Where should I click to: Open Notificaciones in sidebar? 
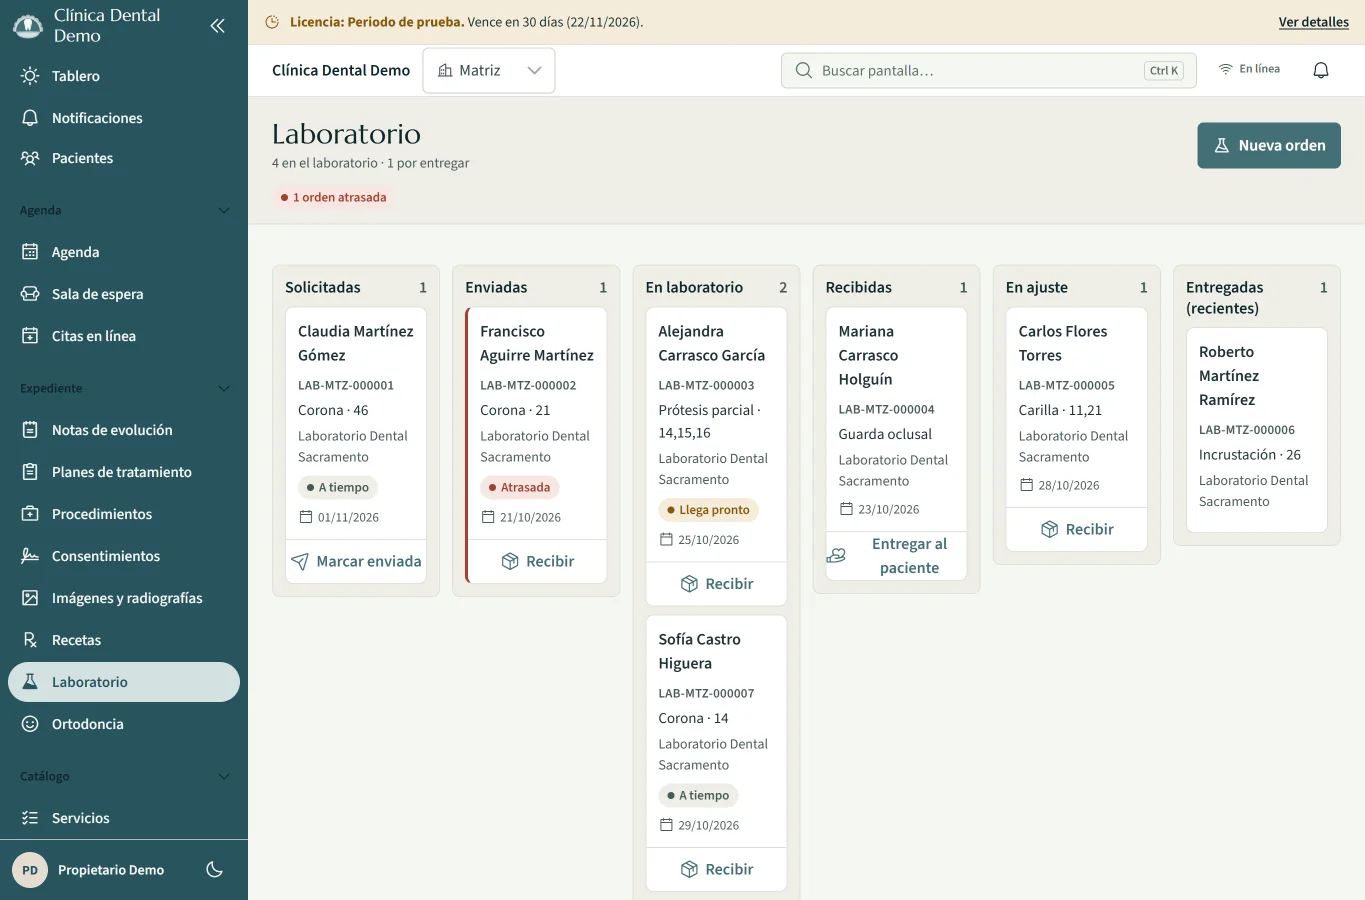[x=124, y=118]
